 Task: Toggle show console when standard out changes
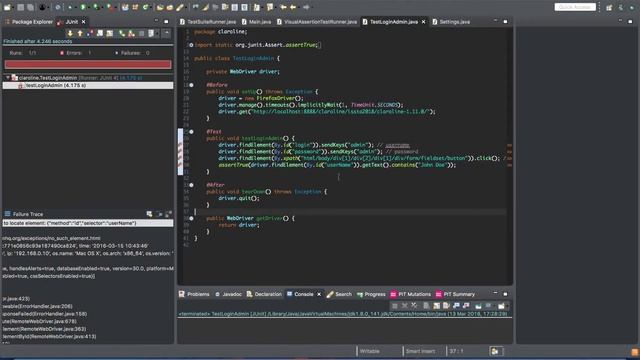click(x=456, y=306)
